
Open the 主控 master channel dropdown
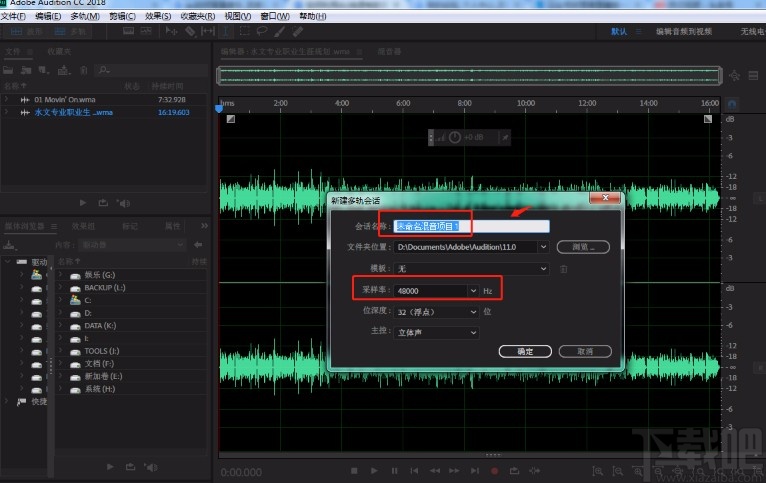coord(473,332)
